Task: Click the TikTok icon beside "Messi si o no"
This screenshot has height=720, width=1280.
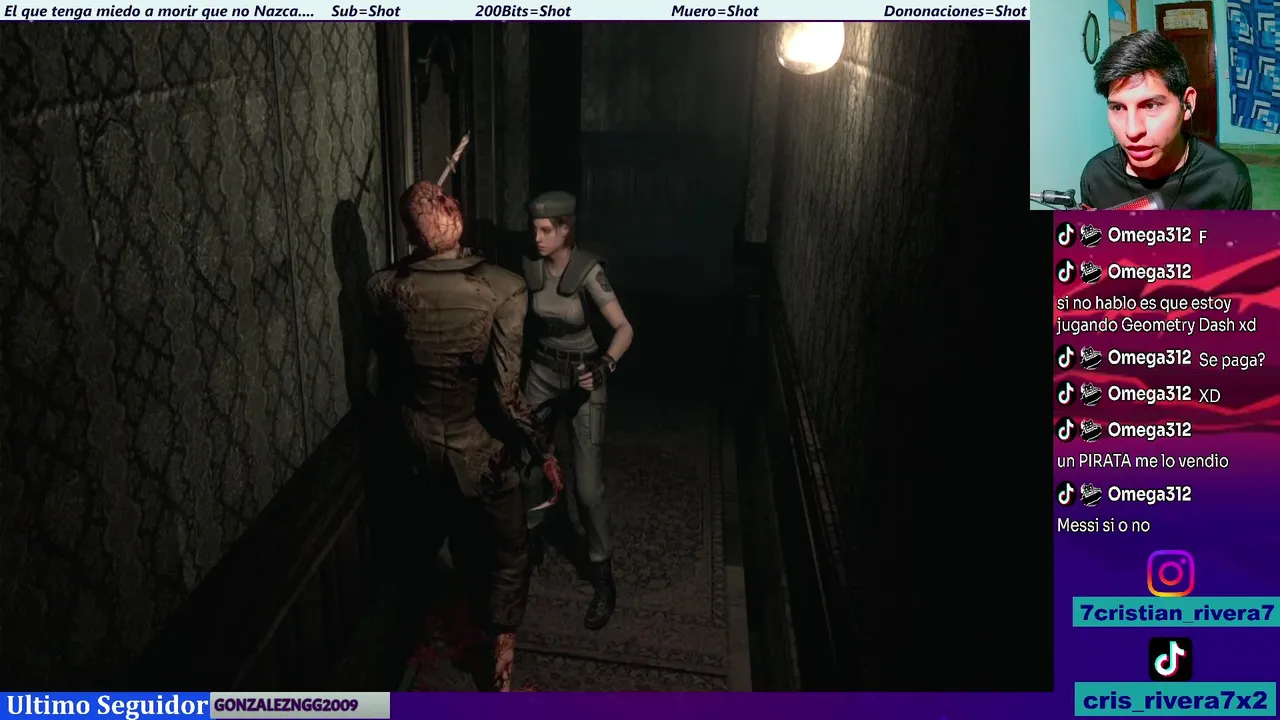Action: [x=1066, y=493]
